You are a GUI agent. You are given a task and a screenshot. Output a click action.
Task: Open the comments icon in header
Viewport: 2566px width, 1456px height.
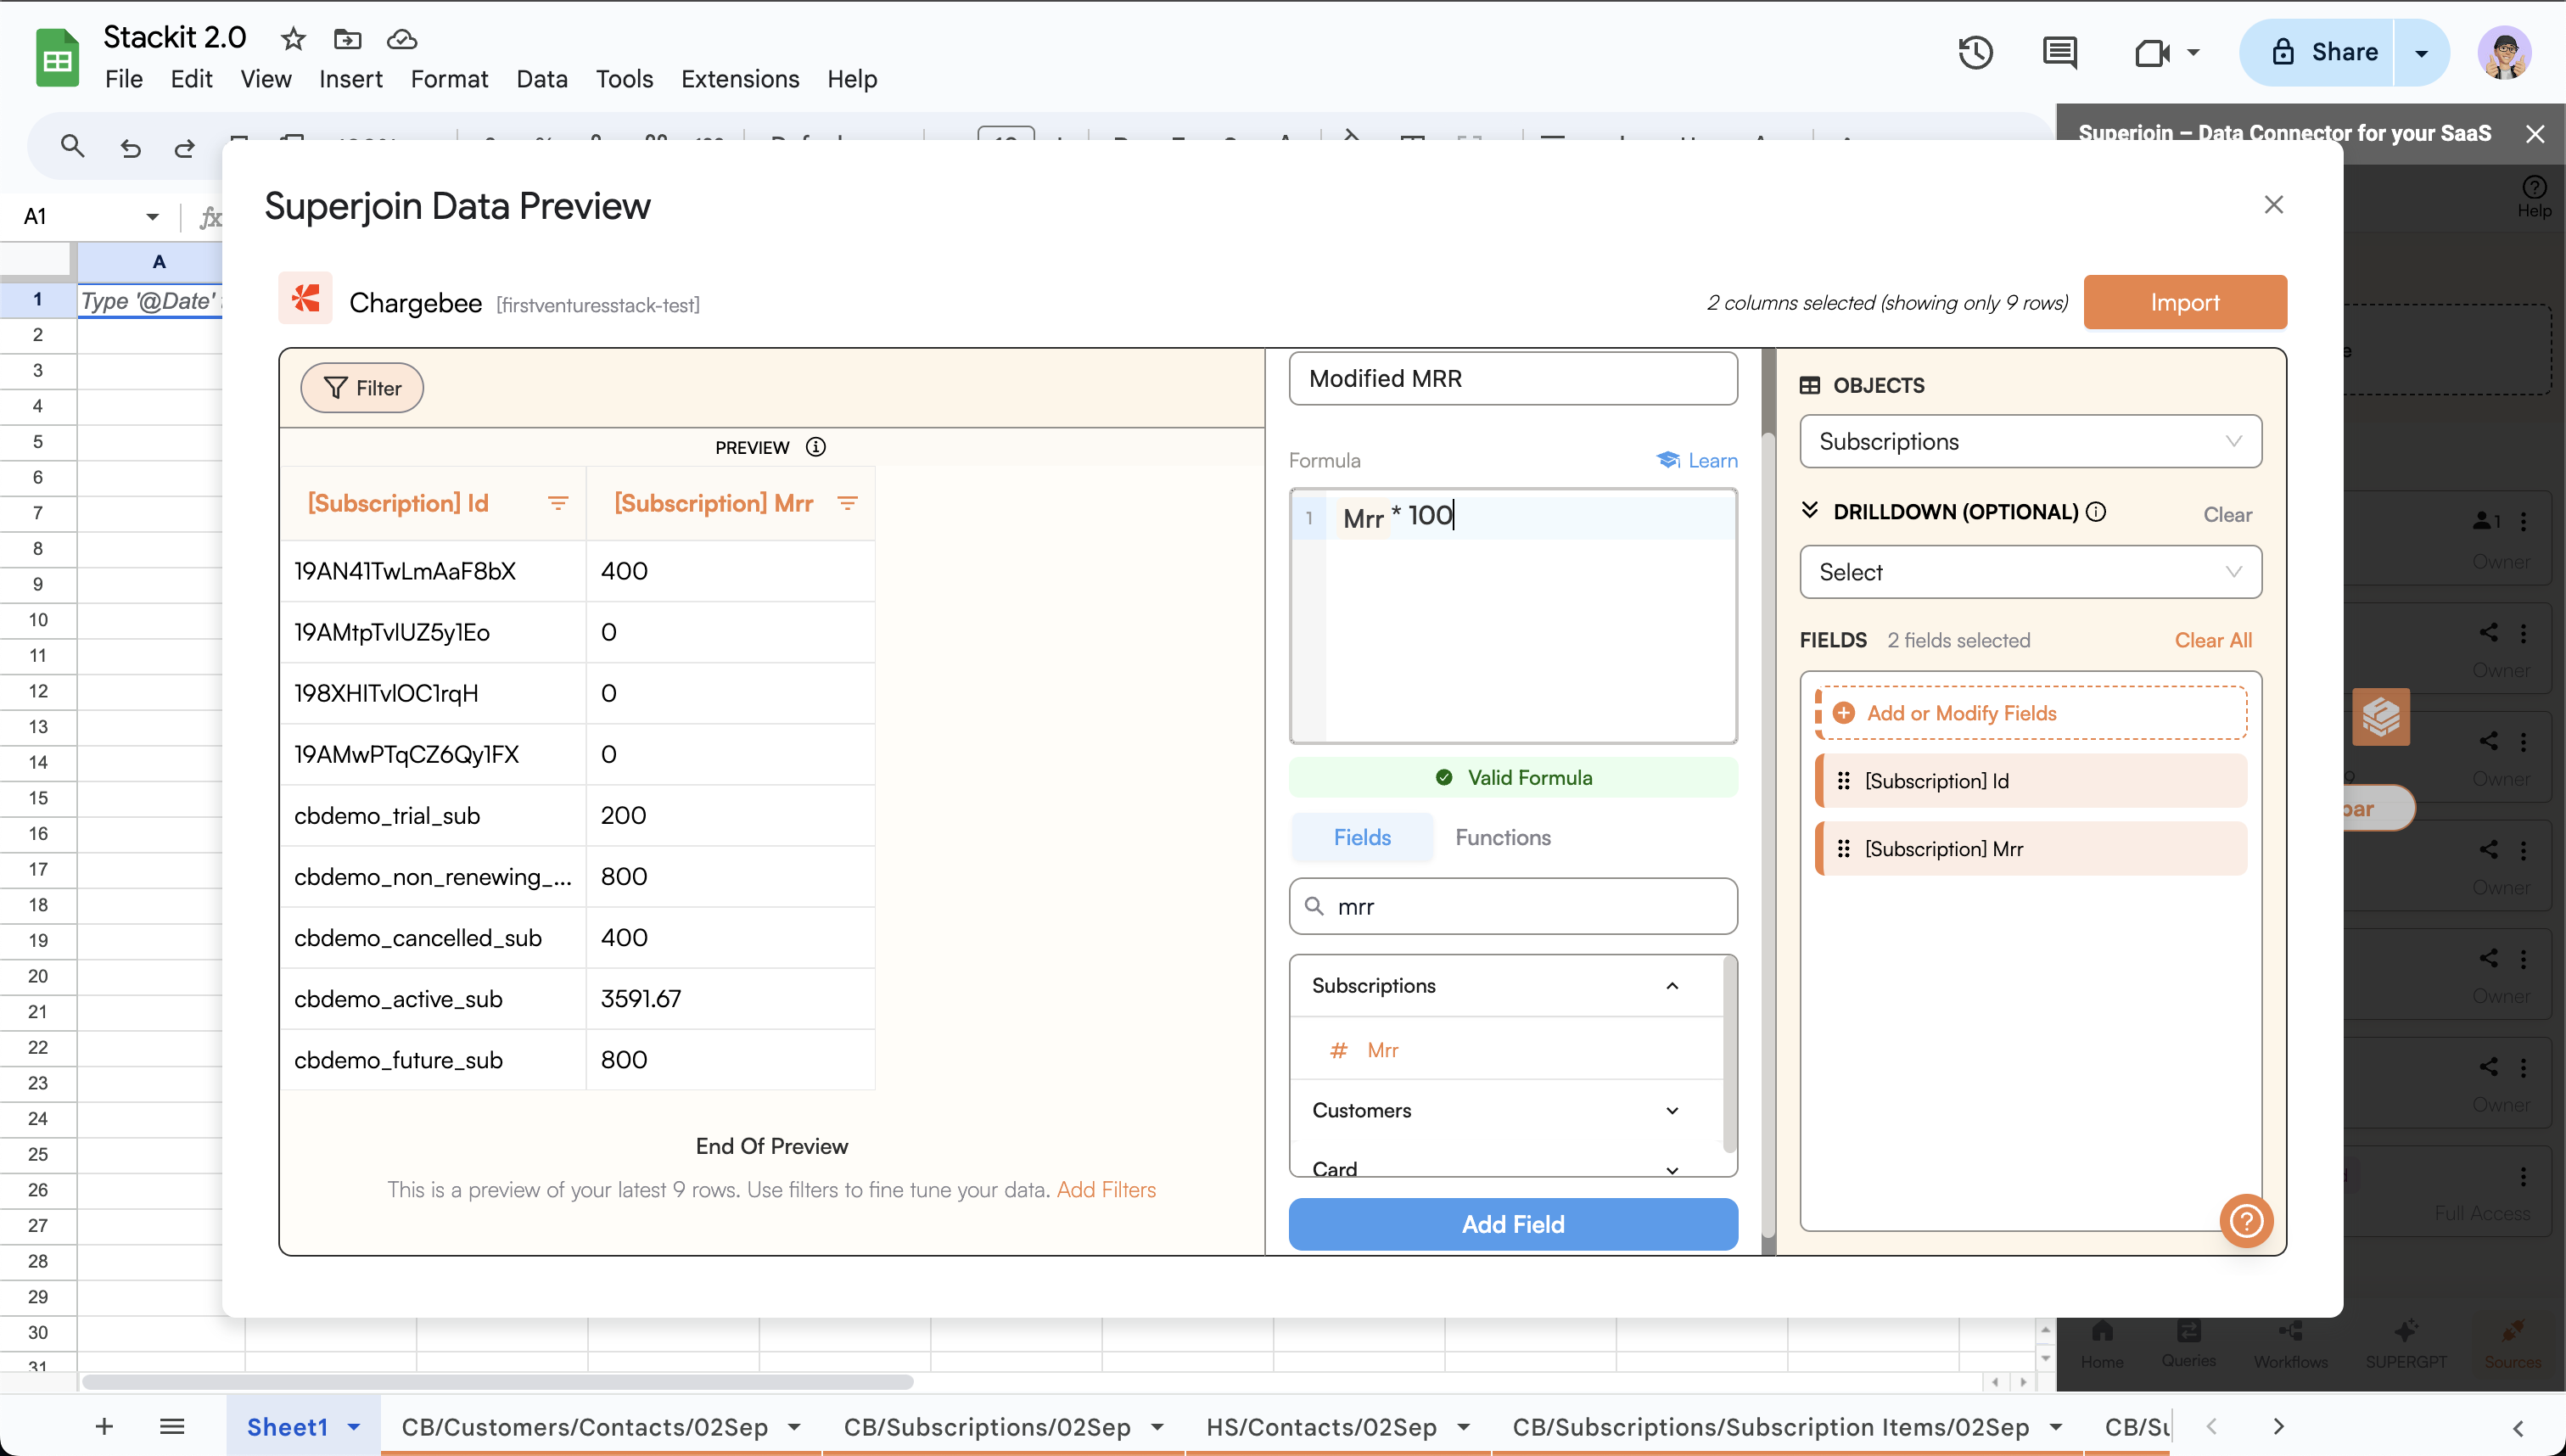2059,52
